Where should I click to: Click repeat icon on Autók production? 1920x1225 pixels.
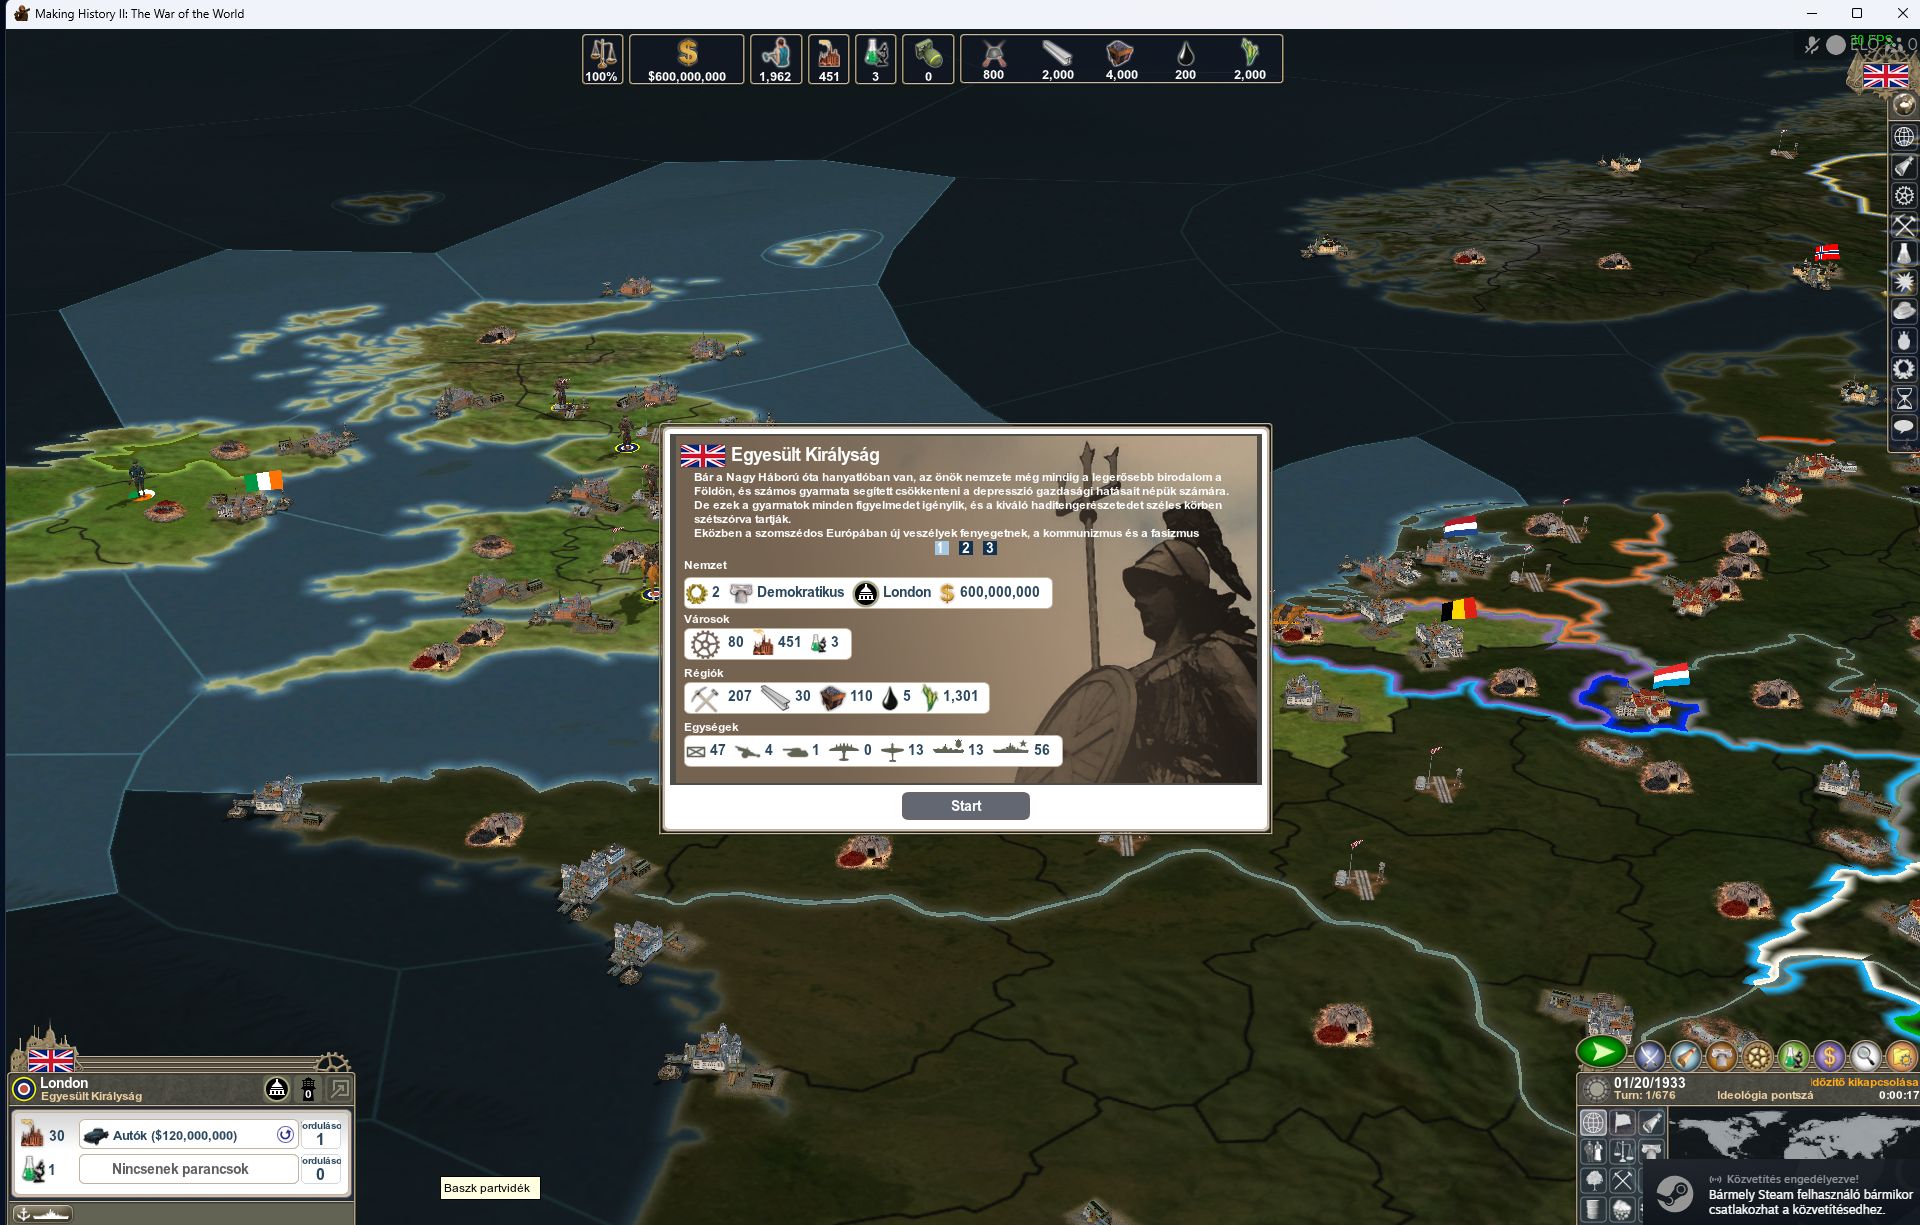tap(285, 1135)
